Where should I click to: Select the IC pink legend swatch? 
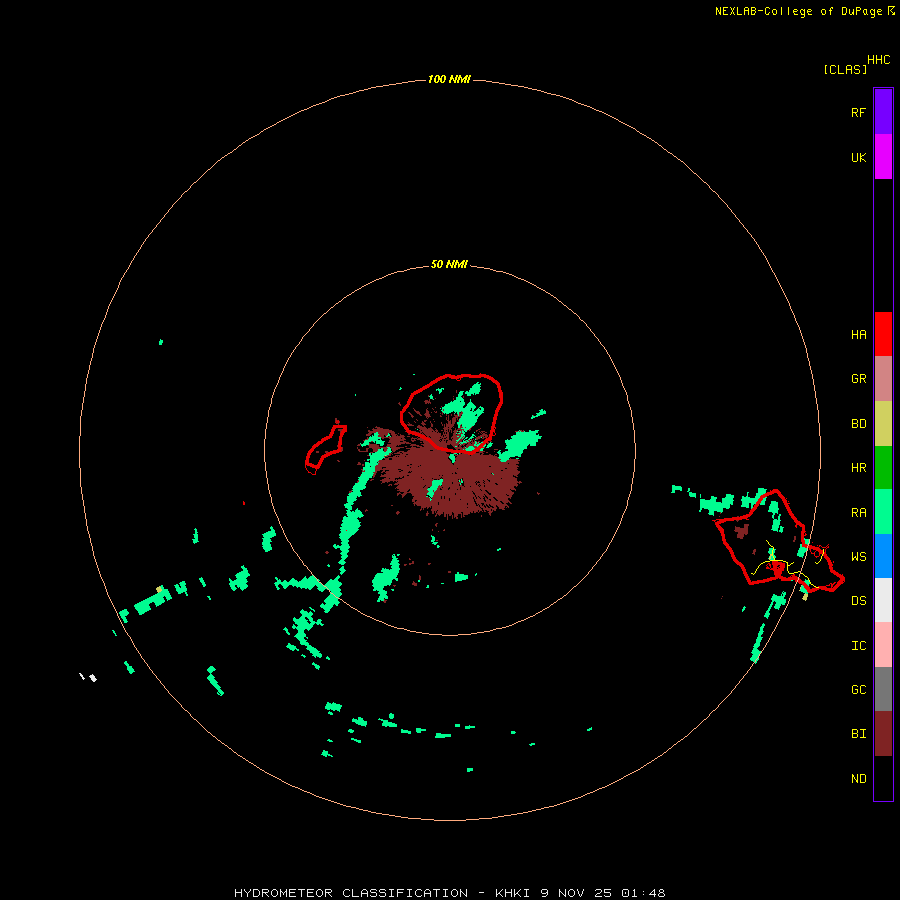(x=883, y=645)
